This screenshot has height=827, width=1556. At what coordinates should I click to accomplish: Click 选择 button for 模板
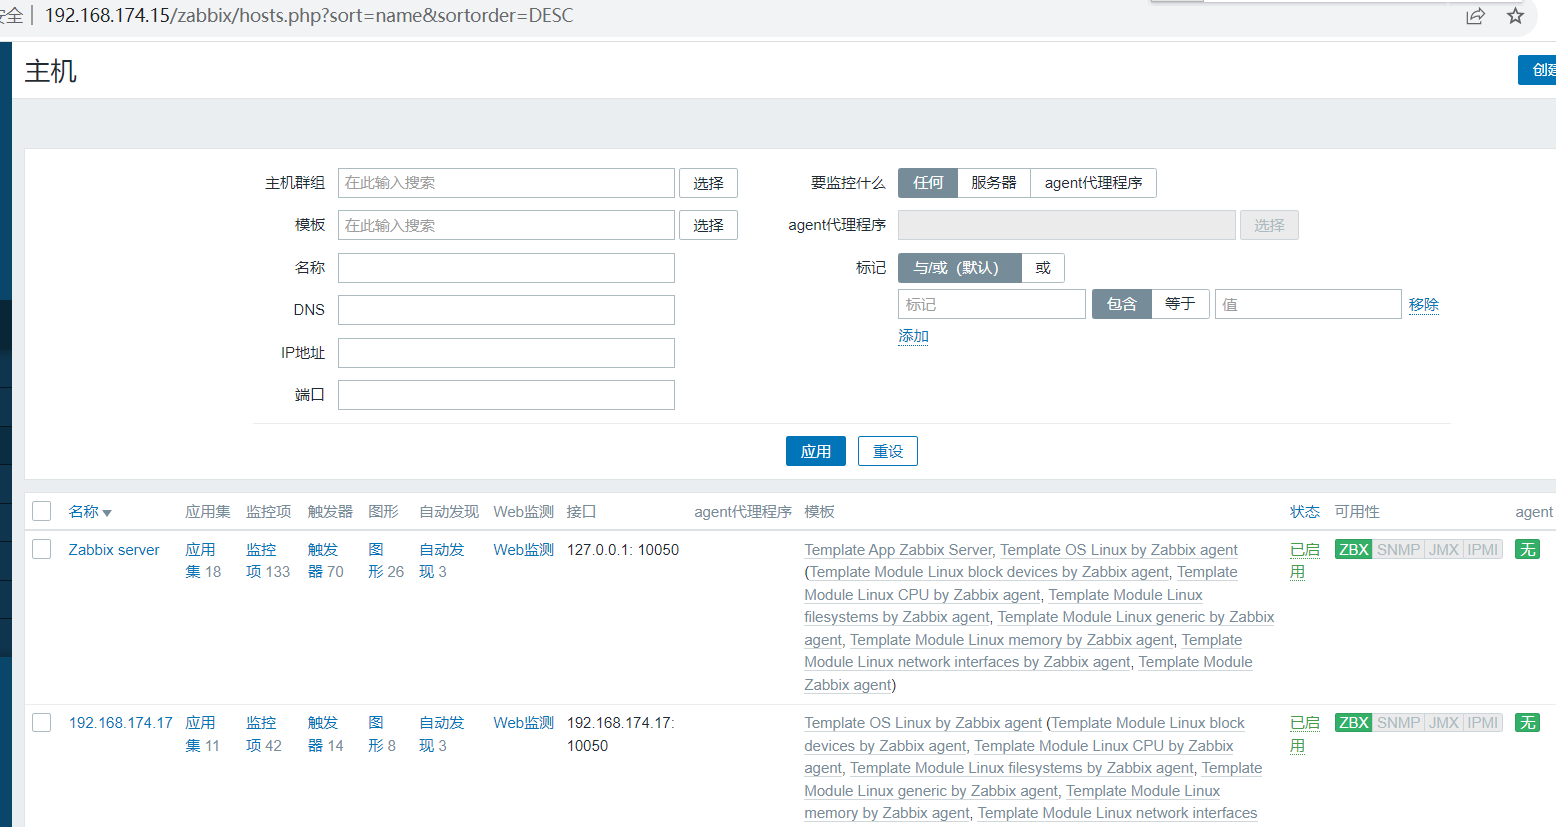[x=708, y=225]
